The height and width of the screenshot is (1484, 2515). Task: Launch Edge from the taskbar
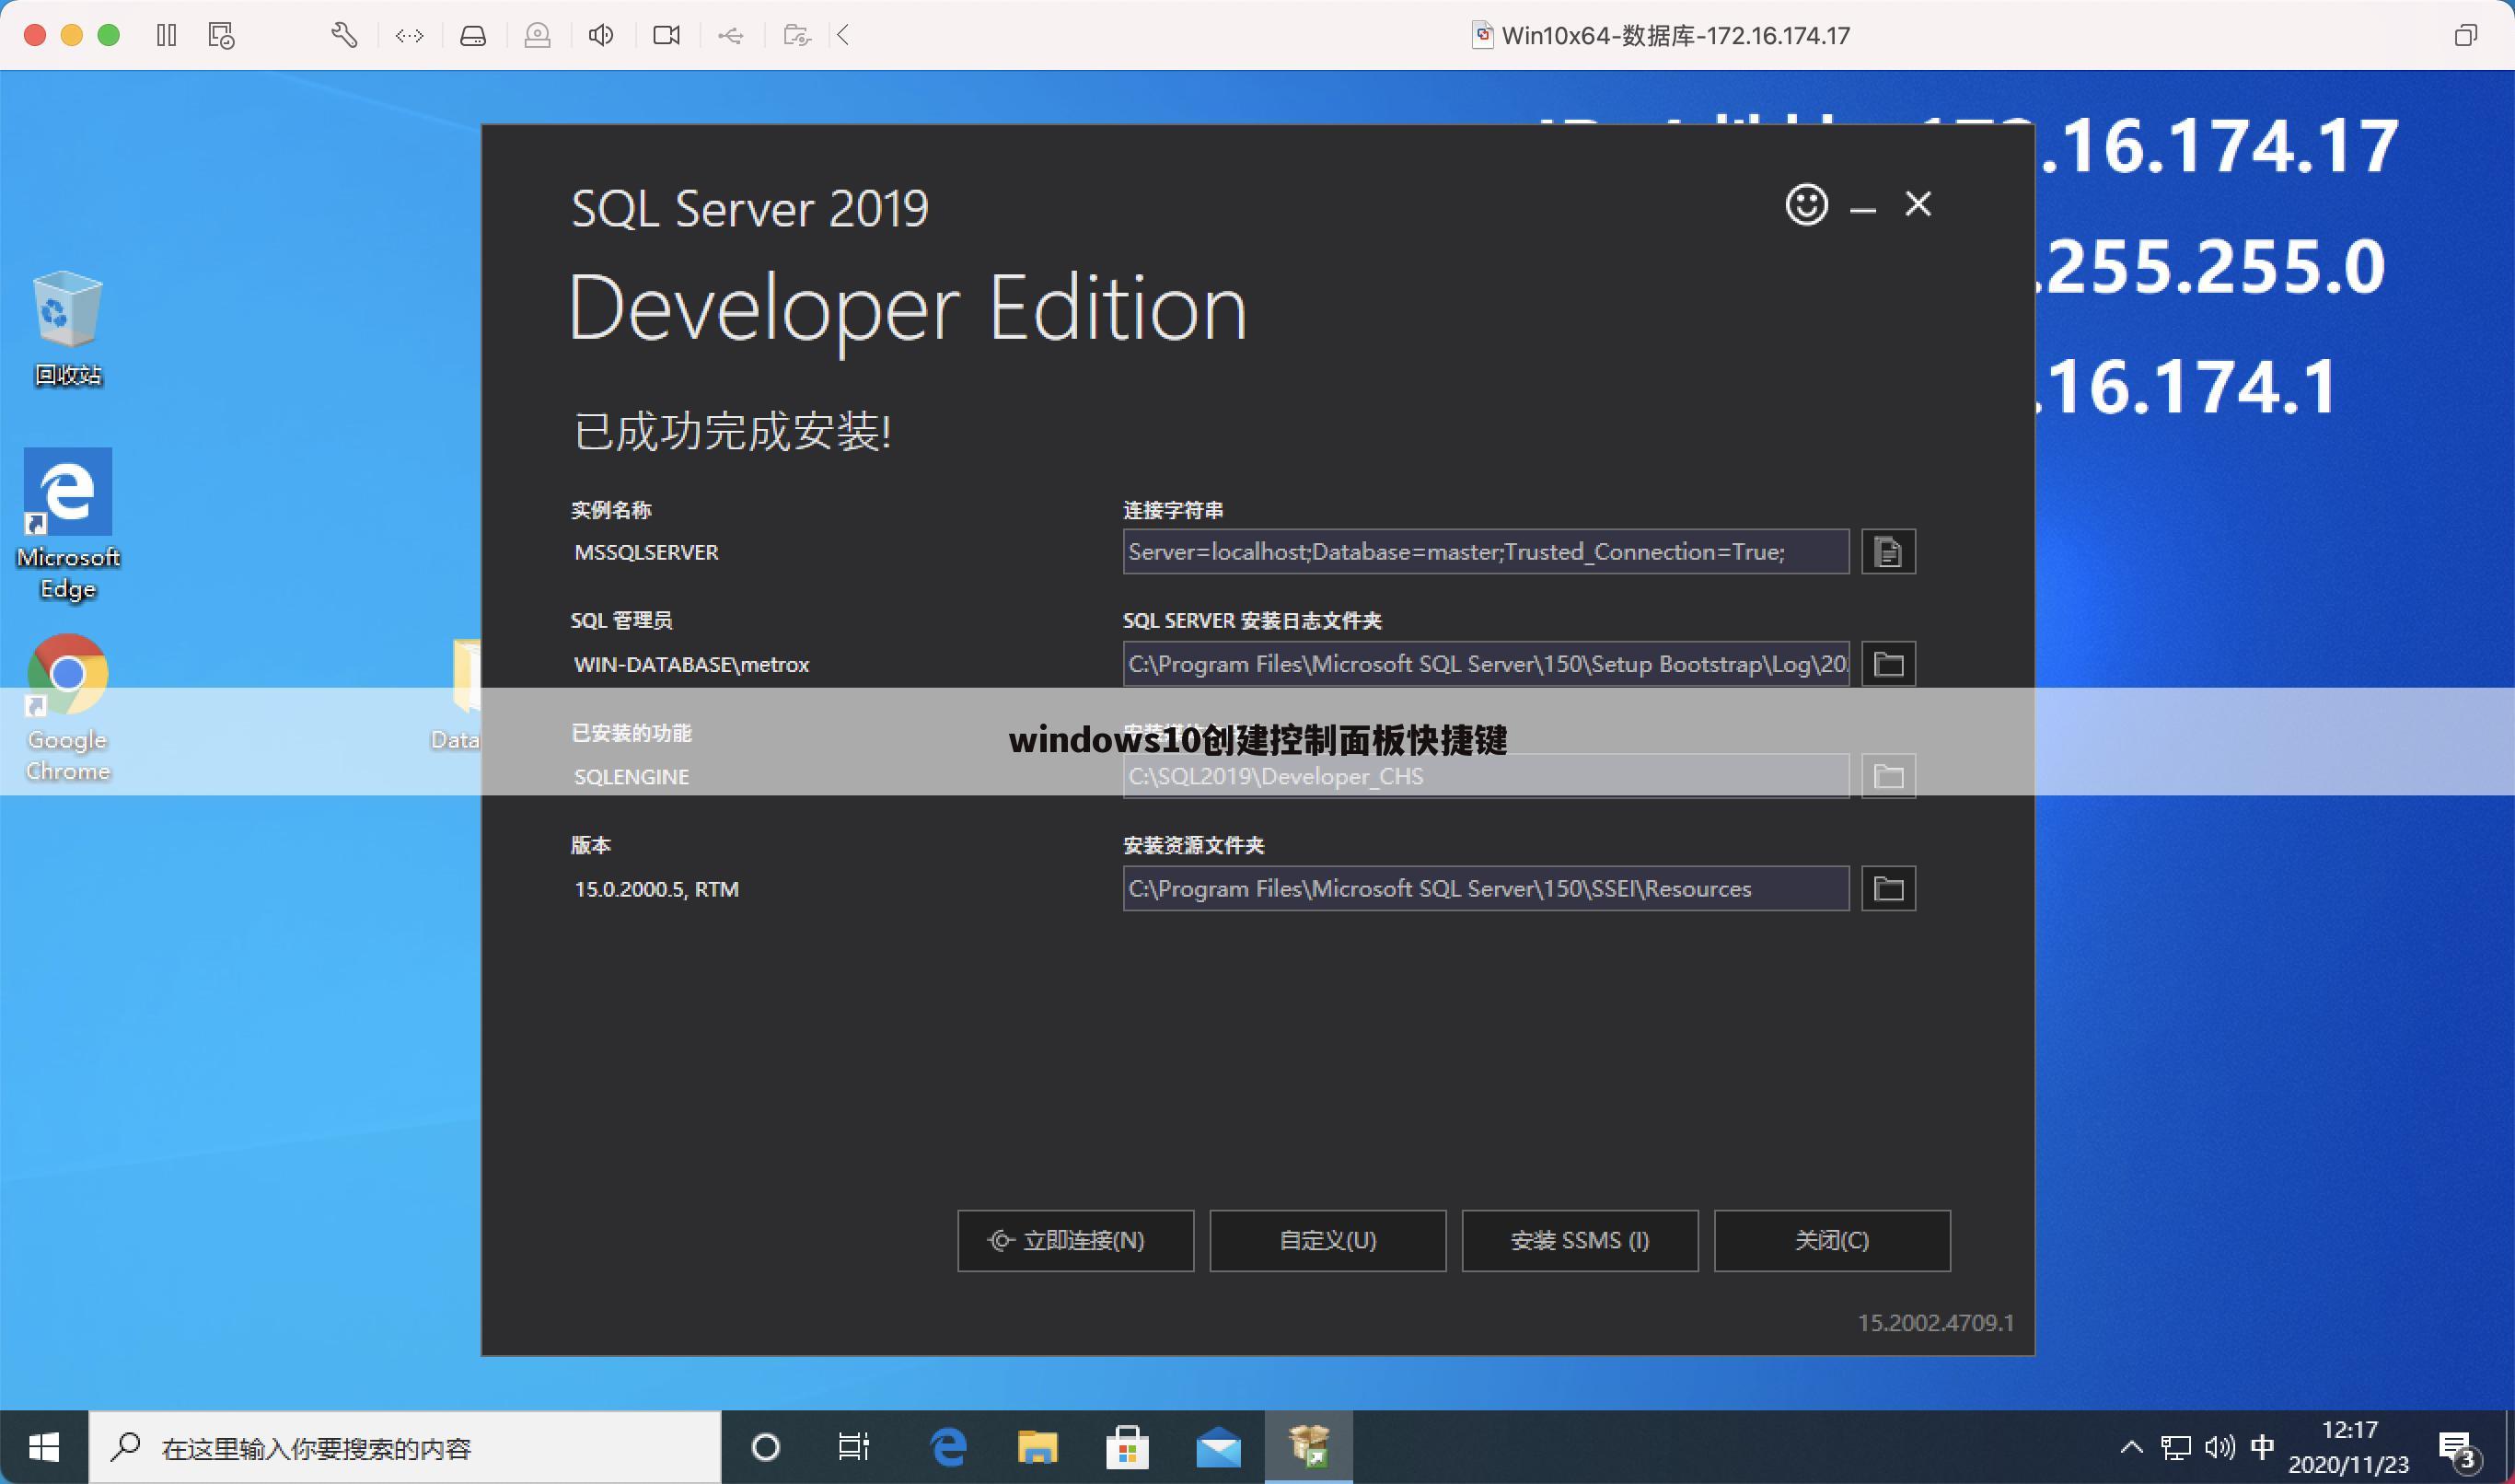click(x=947, y=1447)
